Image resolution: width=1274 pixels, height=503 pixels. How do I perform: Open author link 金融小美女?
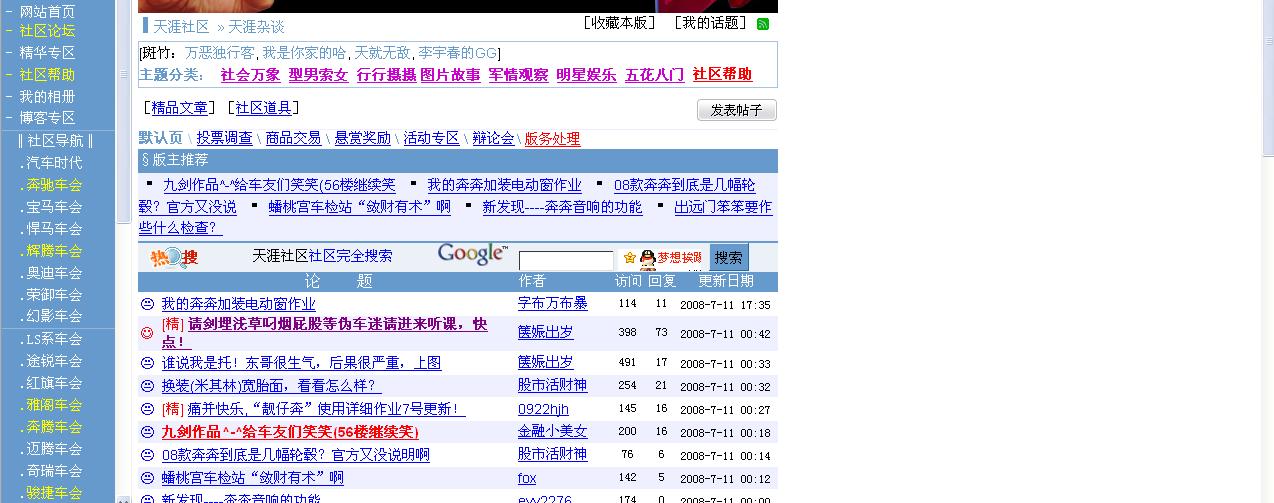pos(552,432)
